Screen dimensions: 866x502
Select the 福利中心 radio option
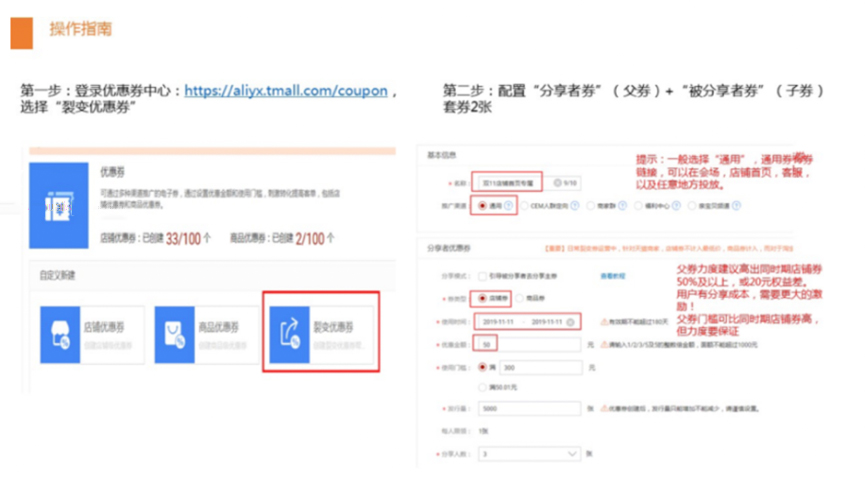pyautogui.click(x=638, y=205)
